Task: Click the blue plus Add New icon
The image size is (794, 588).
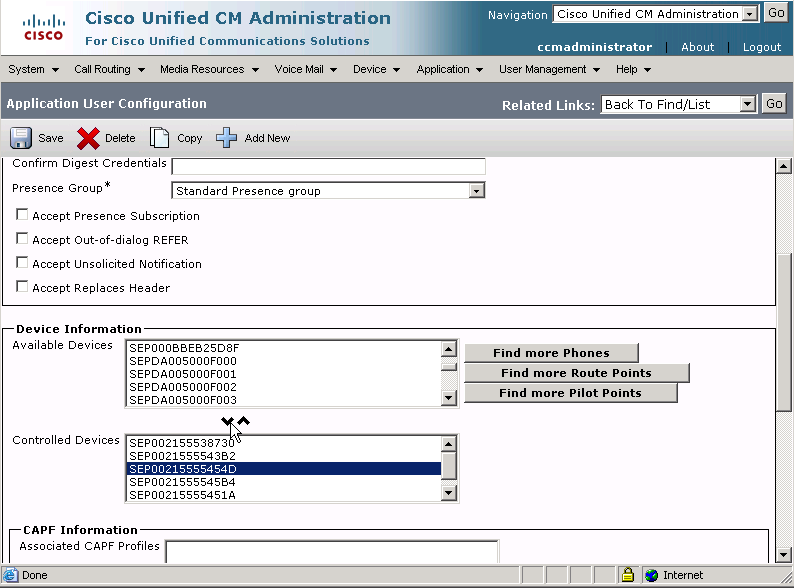Action: pyautogui.click(x=226, y=138)
